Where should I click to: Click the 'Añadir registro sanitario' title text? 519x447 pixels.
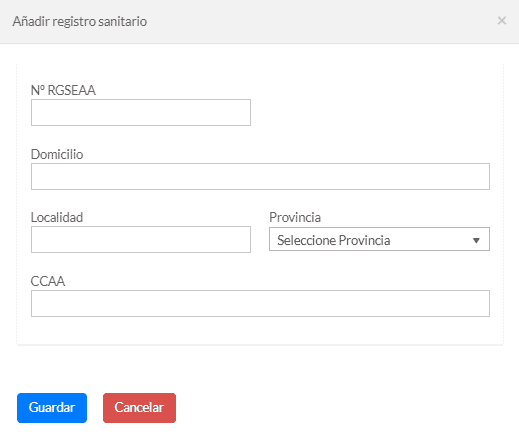[80, 21]
